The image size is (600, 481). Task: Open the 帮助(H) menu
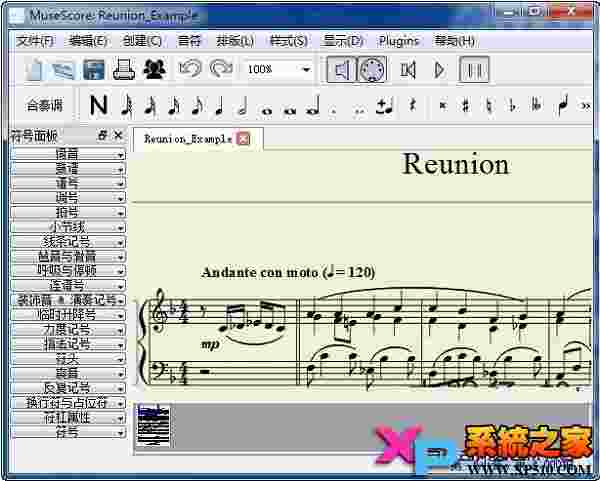click(454, 41)
